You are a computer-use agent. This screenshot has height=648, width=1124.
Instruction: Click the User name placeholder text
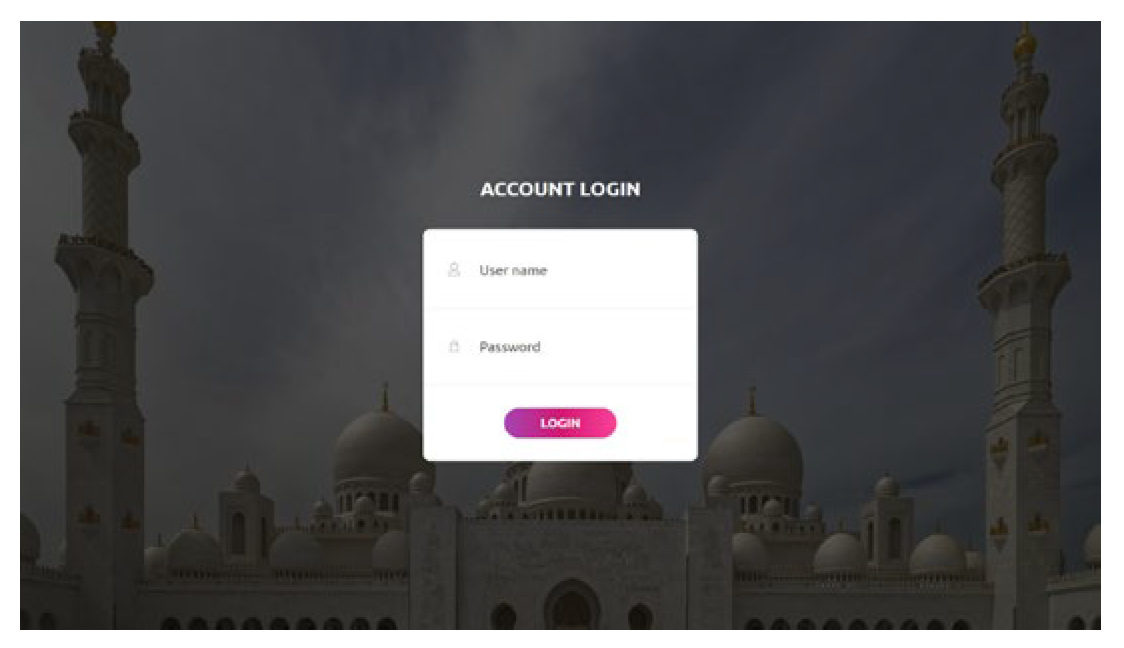point(513,270)
